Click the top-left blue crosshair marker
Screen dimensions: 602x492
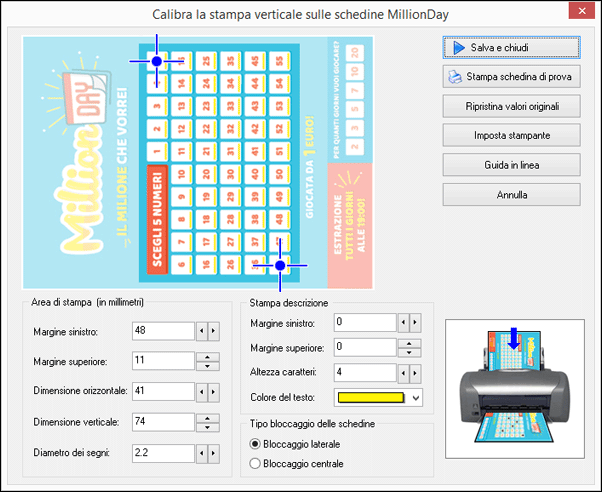pyautogui.click(x=157, y=61)
